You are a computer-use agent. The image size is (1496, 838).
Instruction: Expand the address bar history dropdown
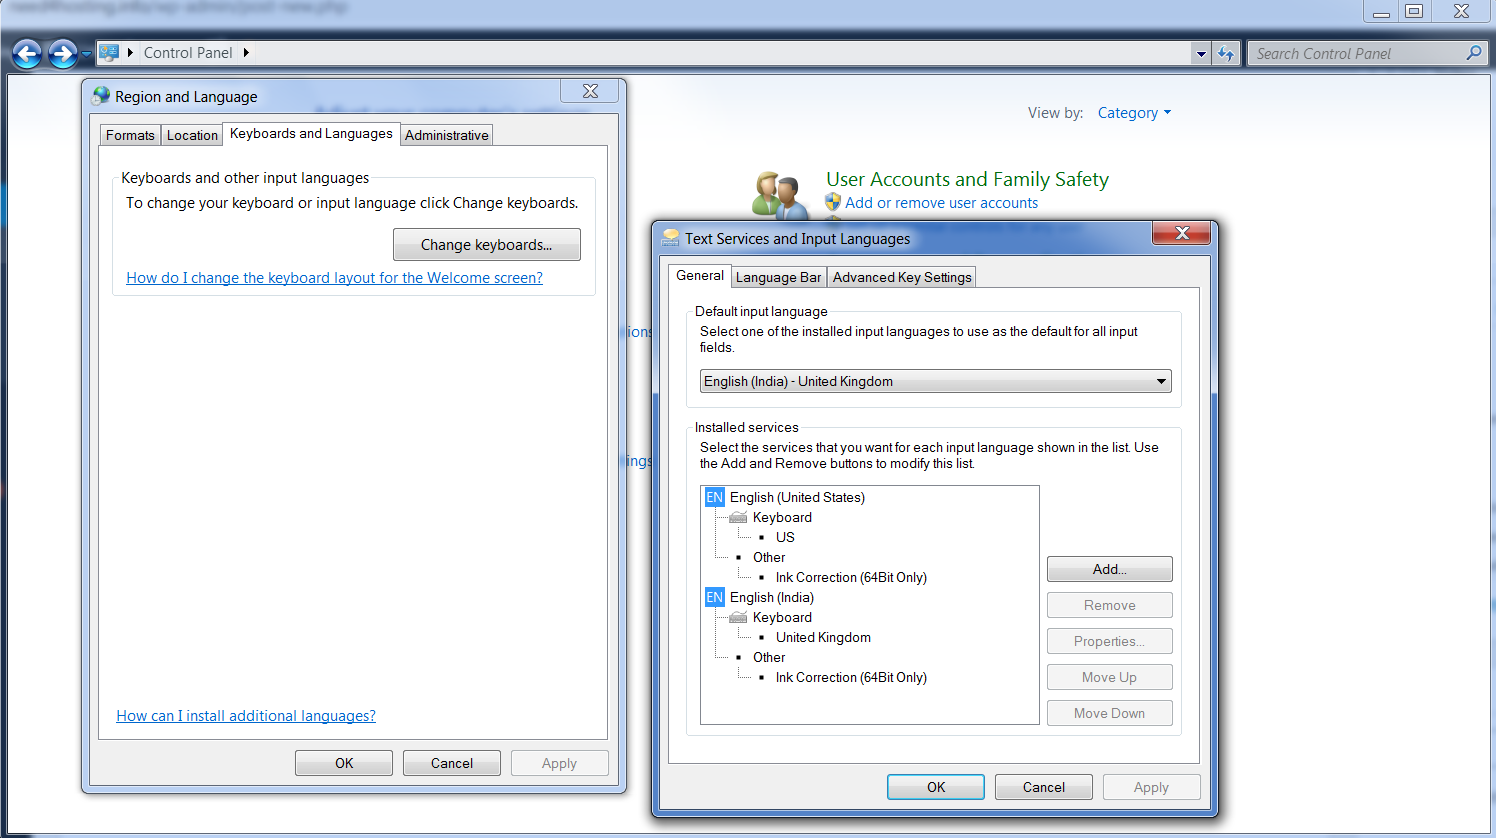1201,54
